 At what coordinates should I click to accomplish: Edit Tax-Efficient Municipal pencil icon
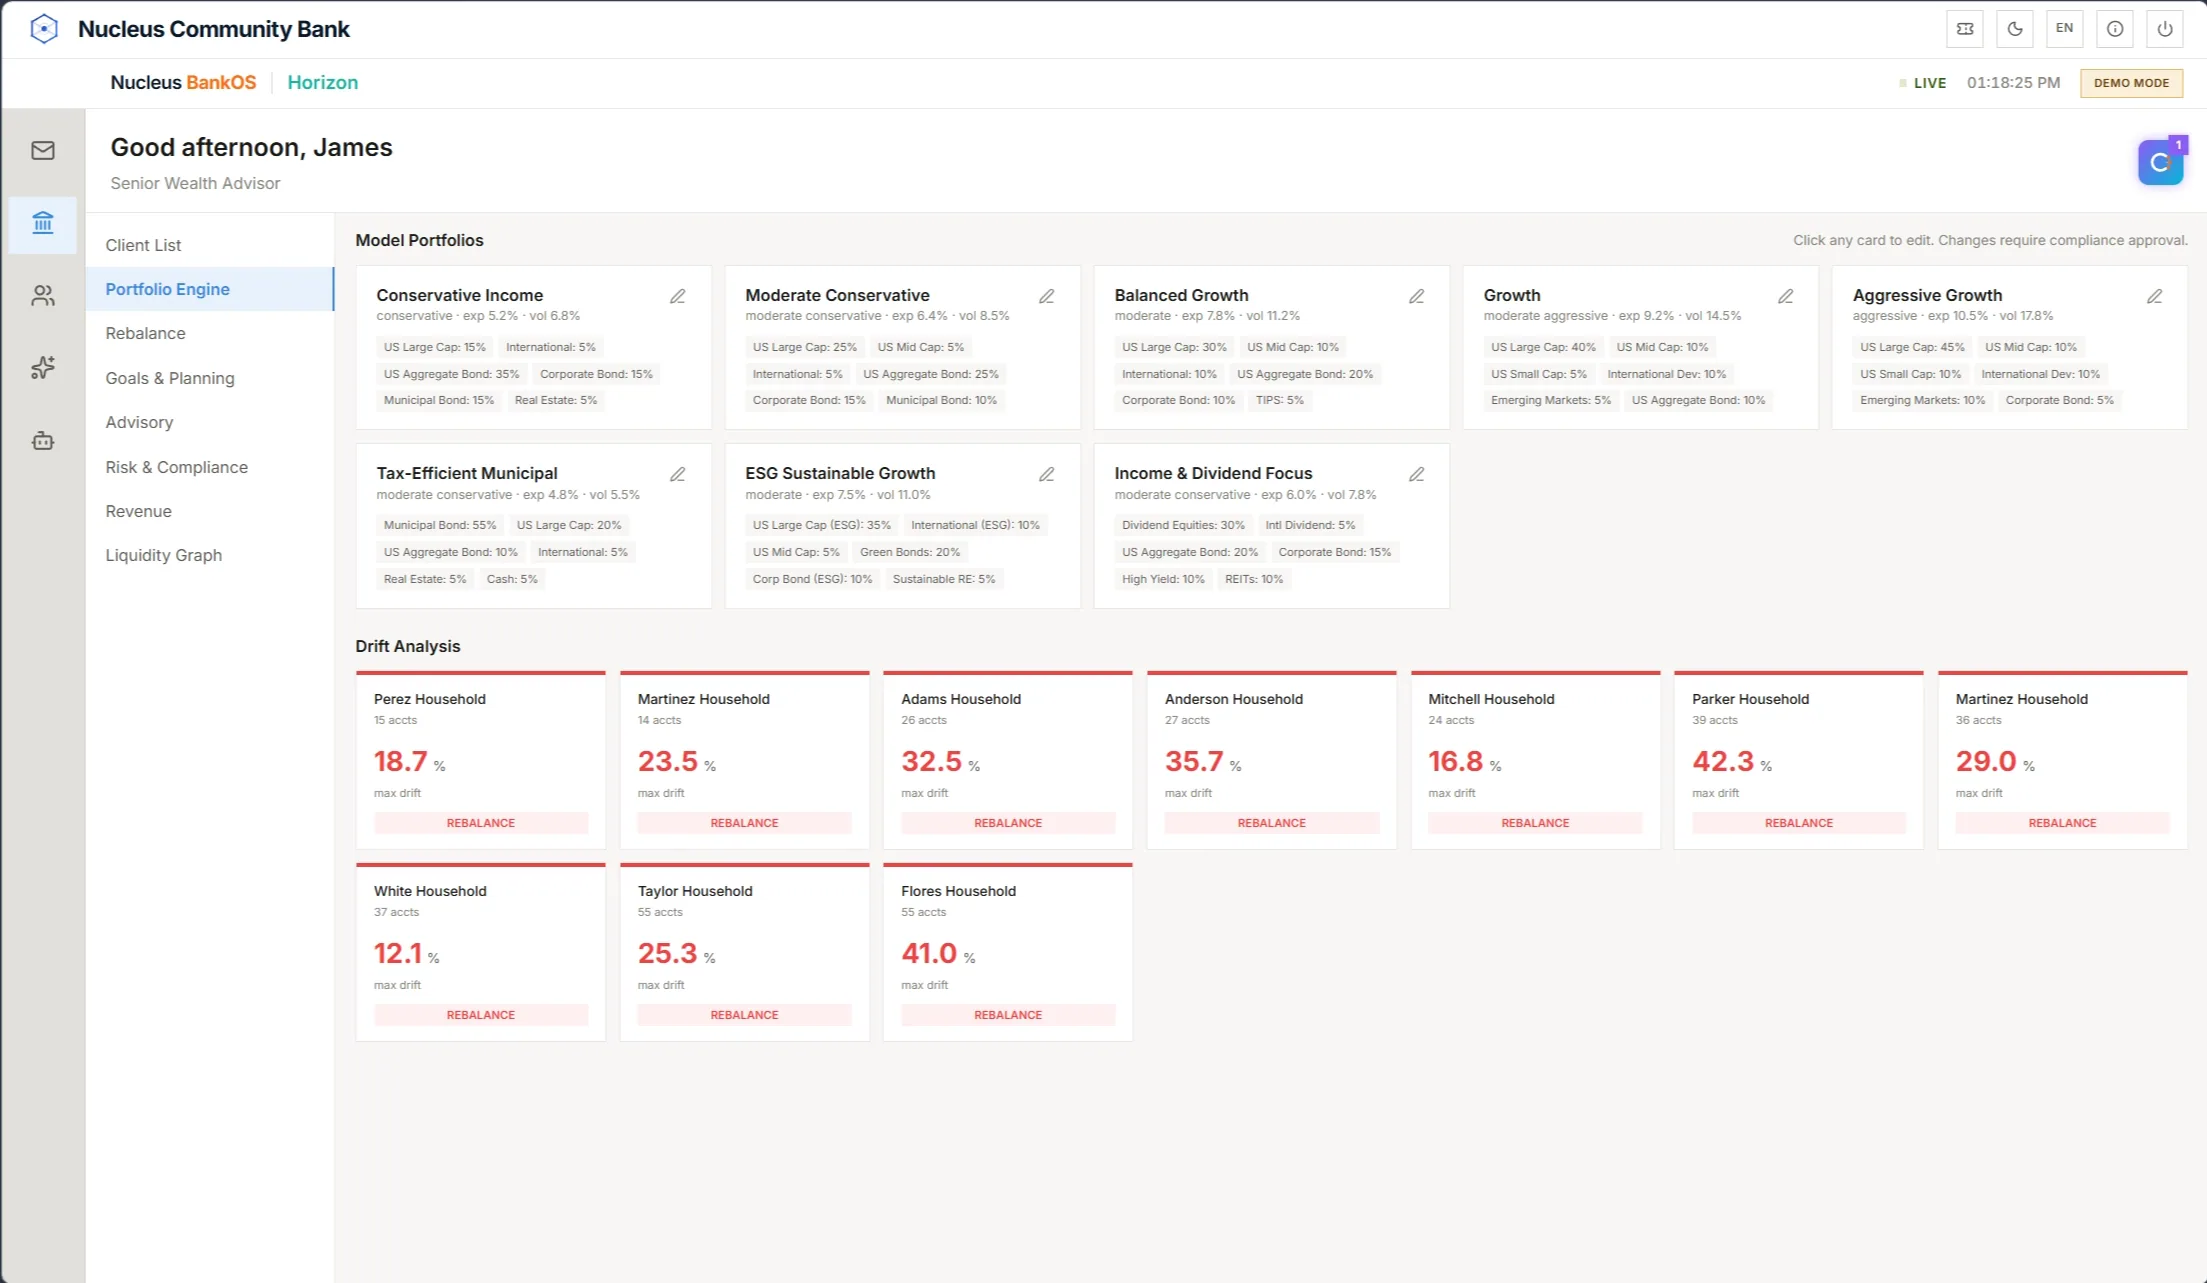(678, 474)
